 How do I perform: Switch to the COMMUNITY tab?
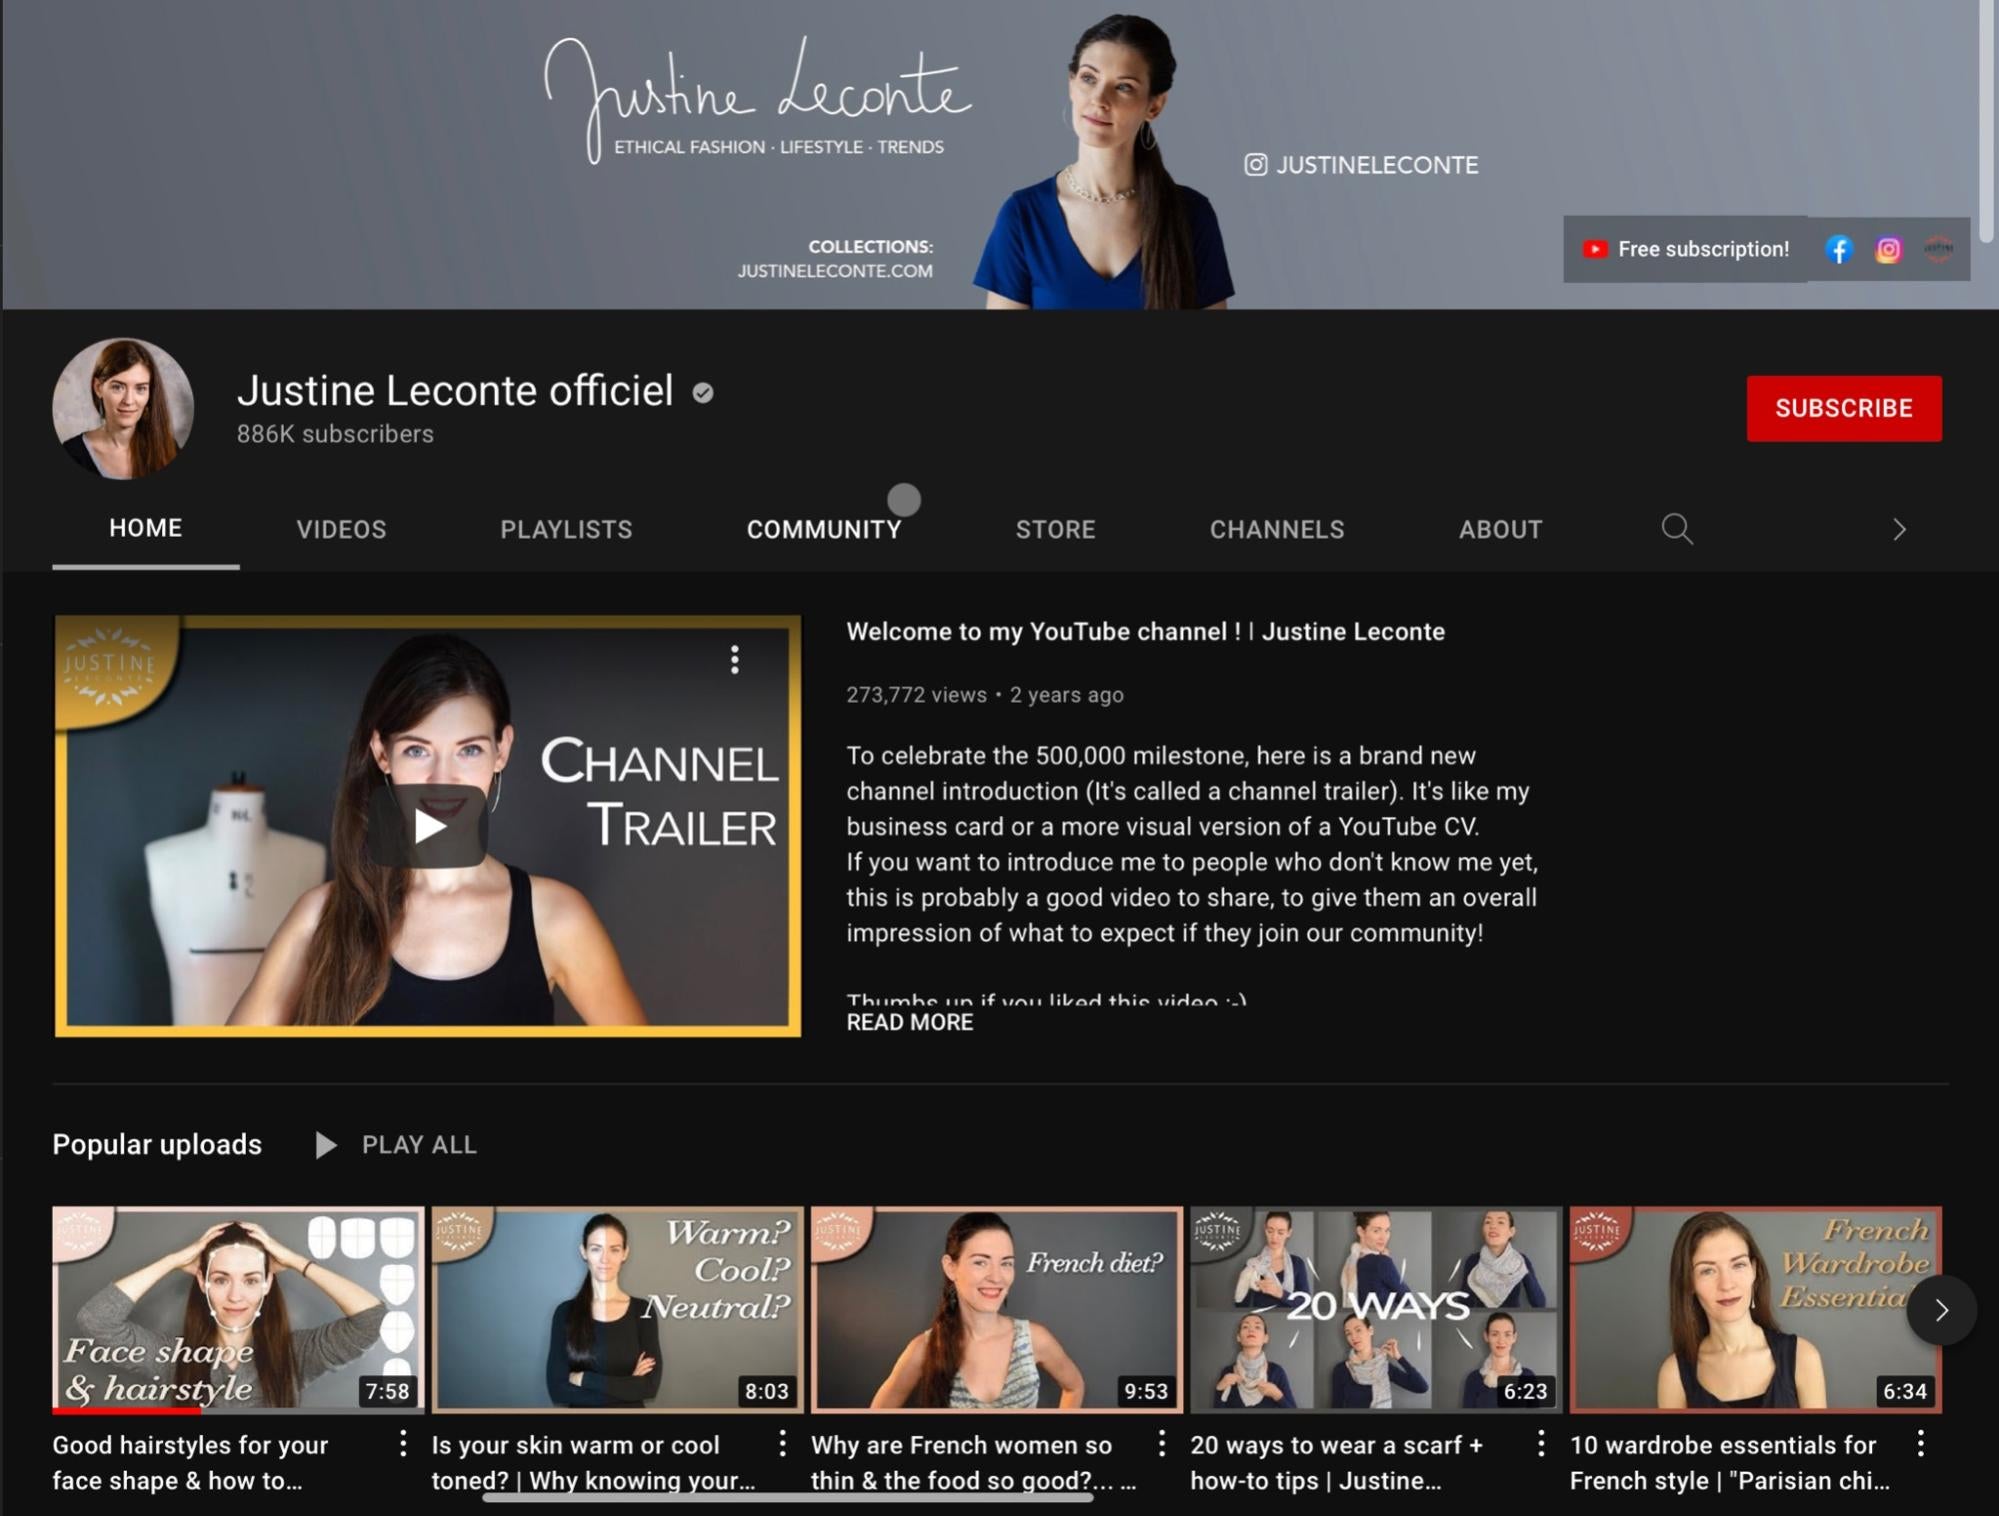[824, 529]
